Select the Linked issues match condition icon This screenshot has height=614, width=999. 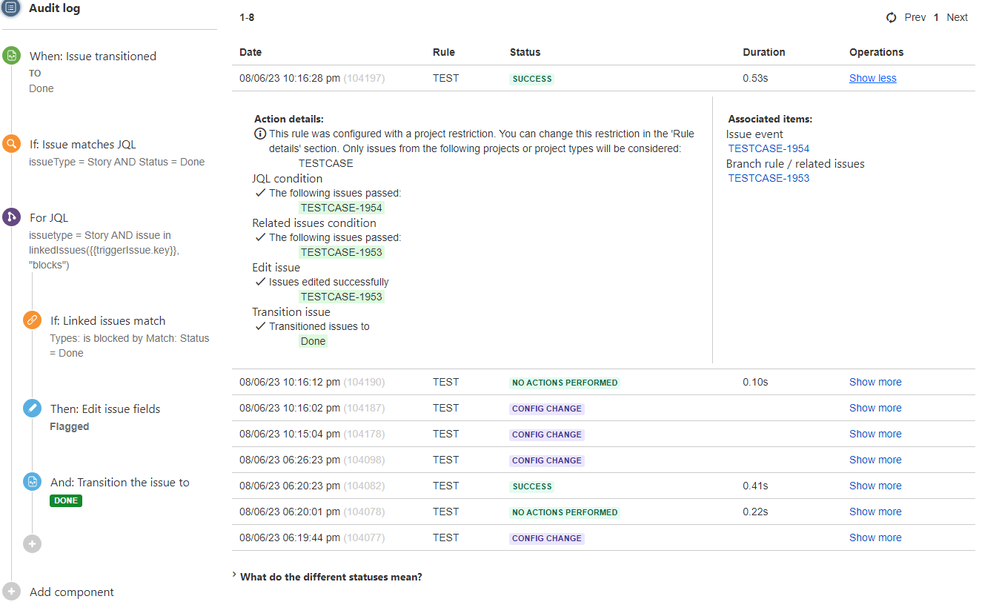[x=32, y=320]
